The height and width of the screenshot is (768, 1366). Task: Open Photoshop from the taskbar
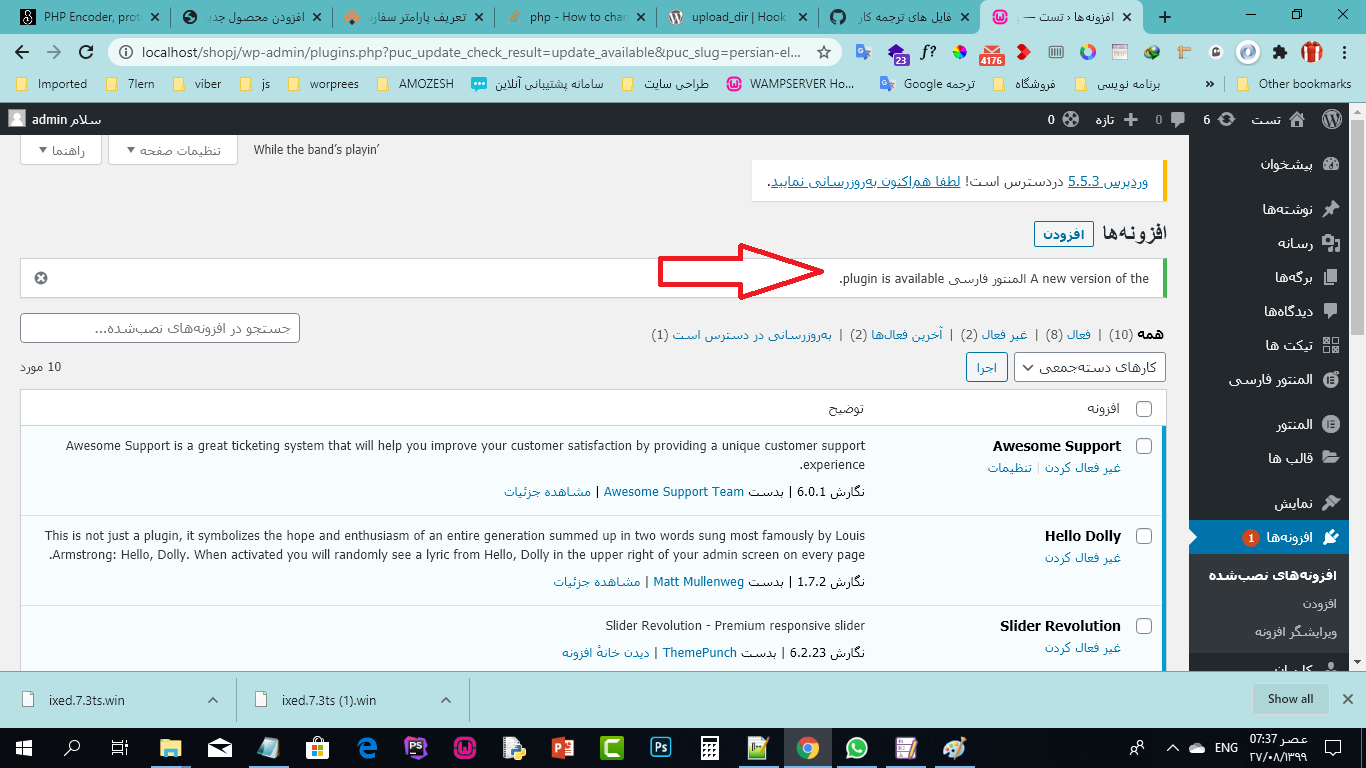coord(660,747)
